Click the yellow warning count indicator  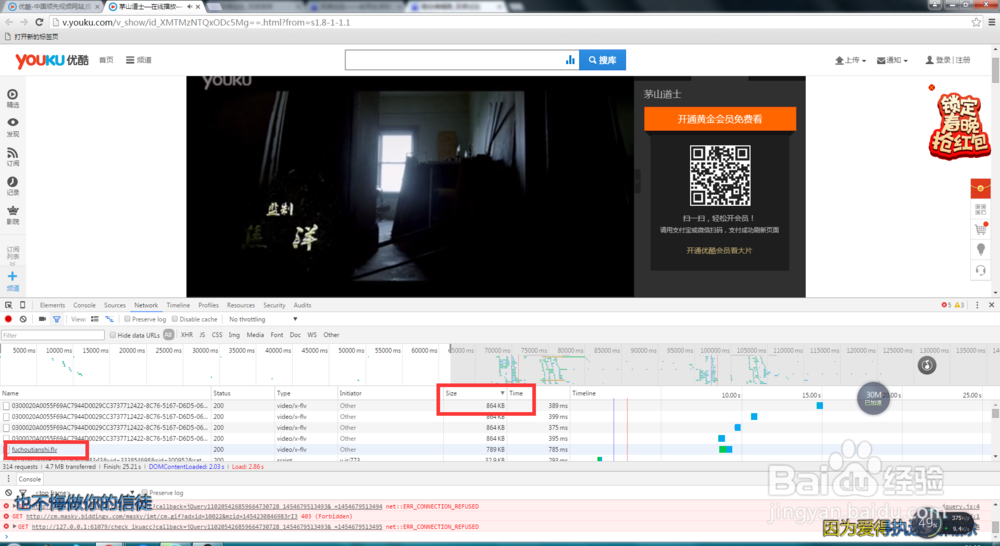(x=959, y=305)
